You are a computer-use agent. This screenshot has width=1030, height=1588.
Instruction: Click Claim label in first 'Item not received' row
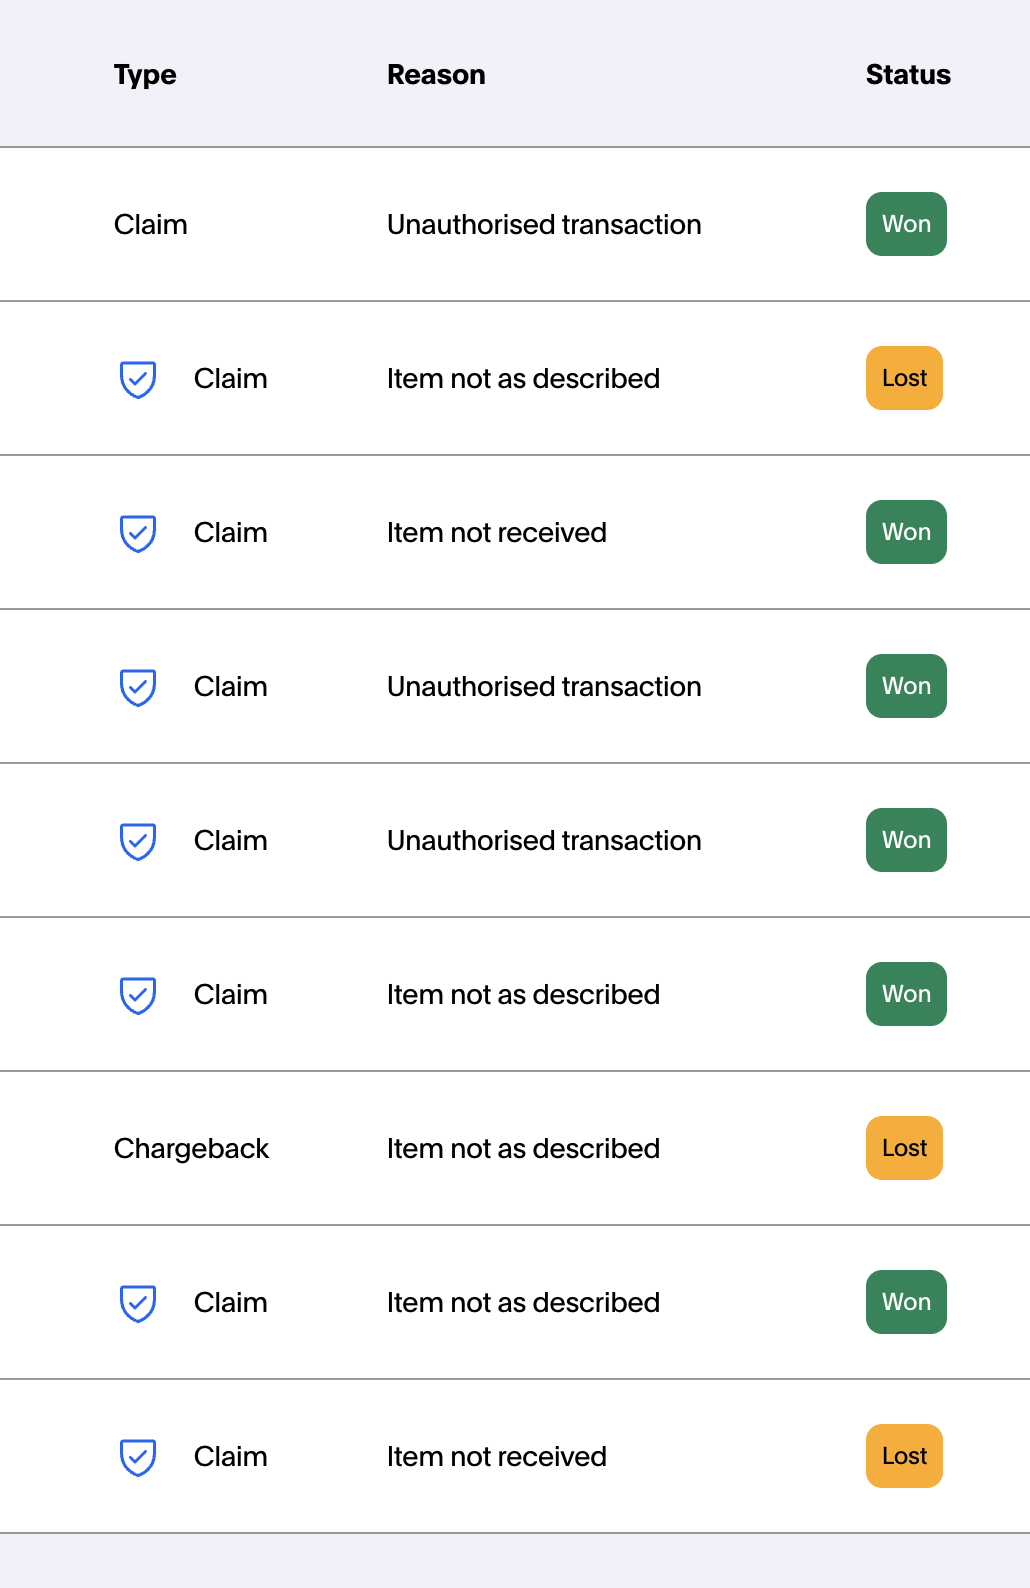[x=230, y=533]
